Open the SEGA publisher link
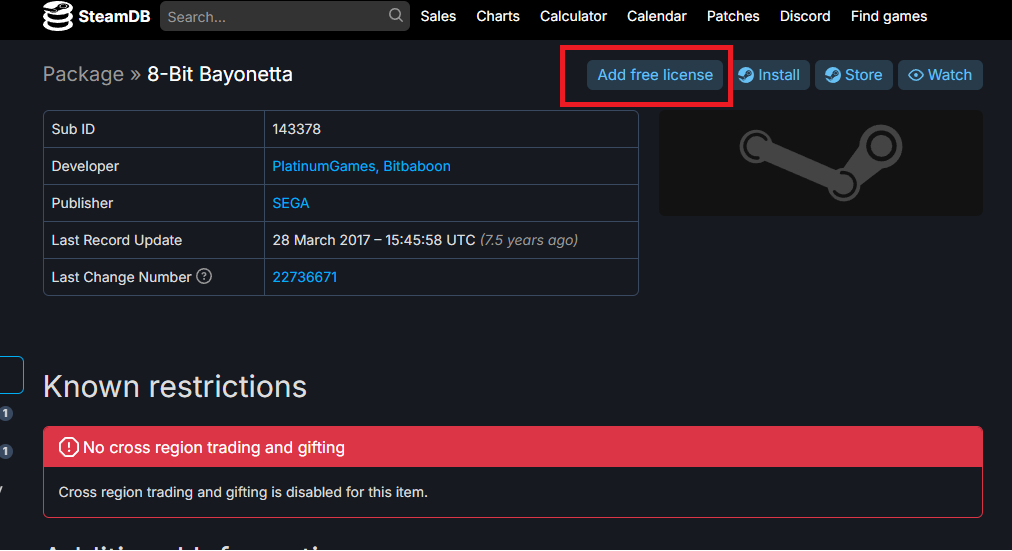 pos(290,203)
